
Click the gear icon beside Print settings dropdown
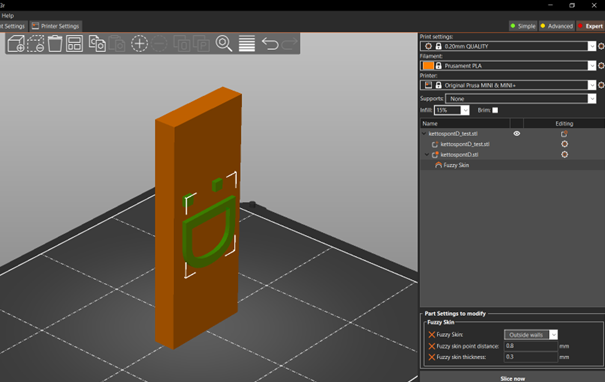[x=601, y=46]
